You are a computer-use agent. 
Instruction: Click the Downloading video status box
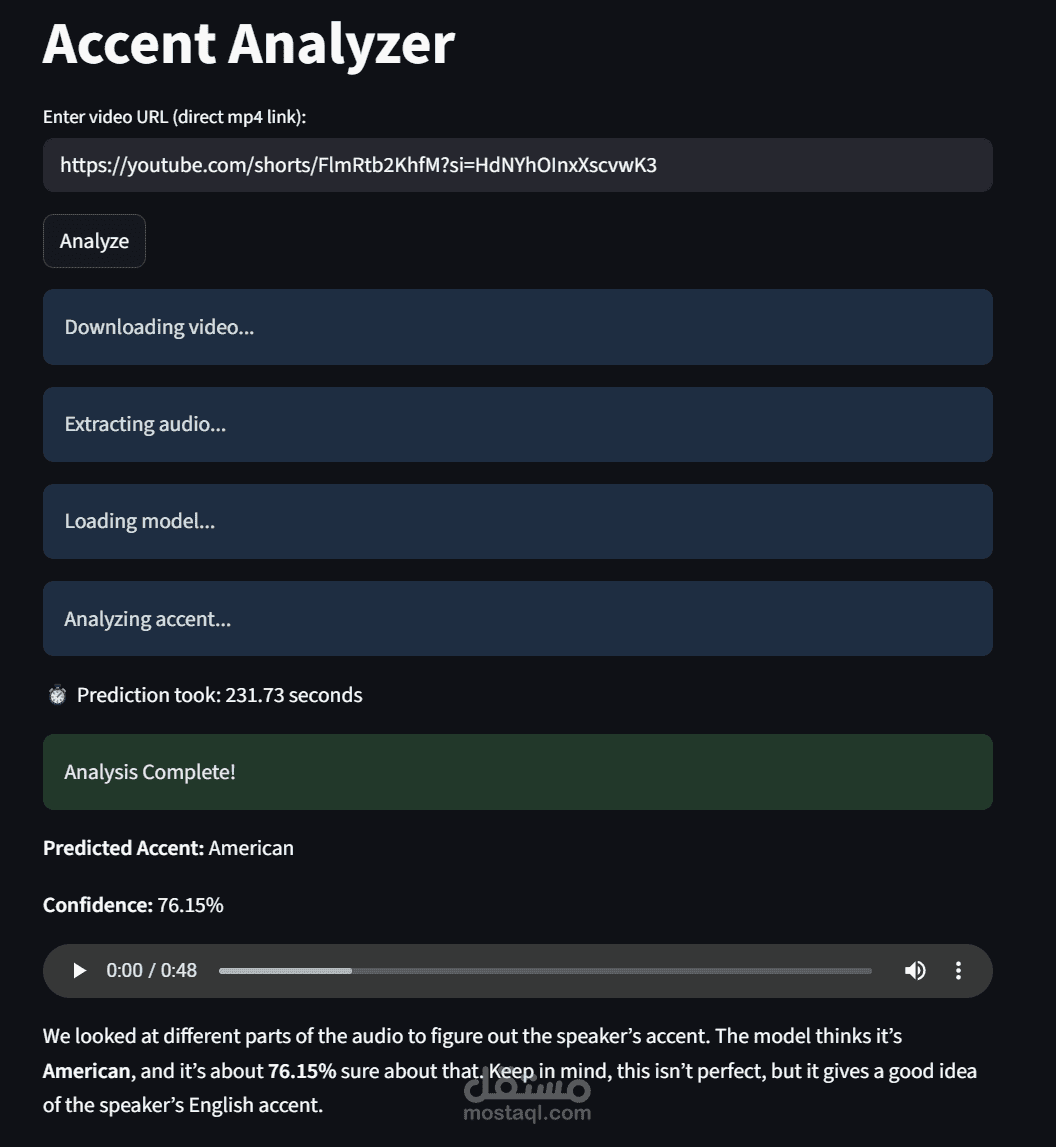(x=518, y=327)
